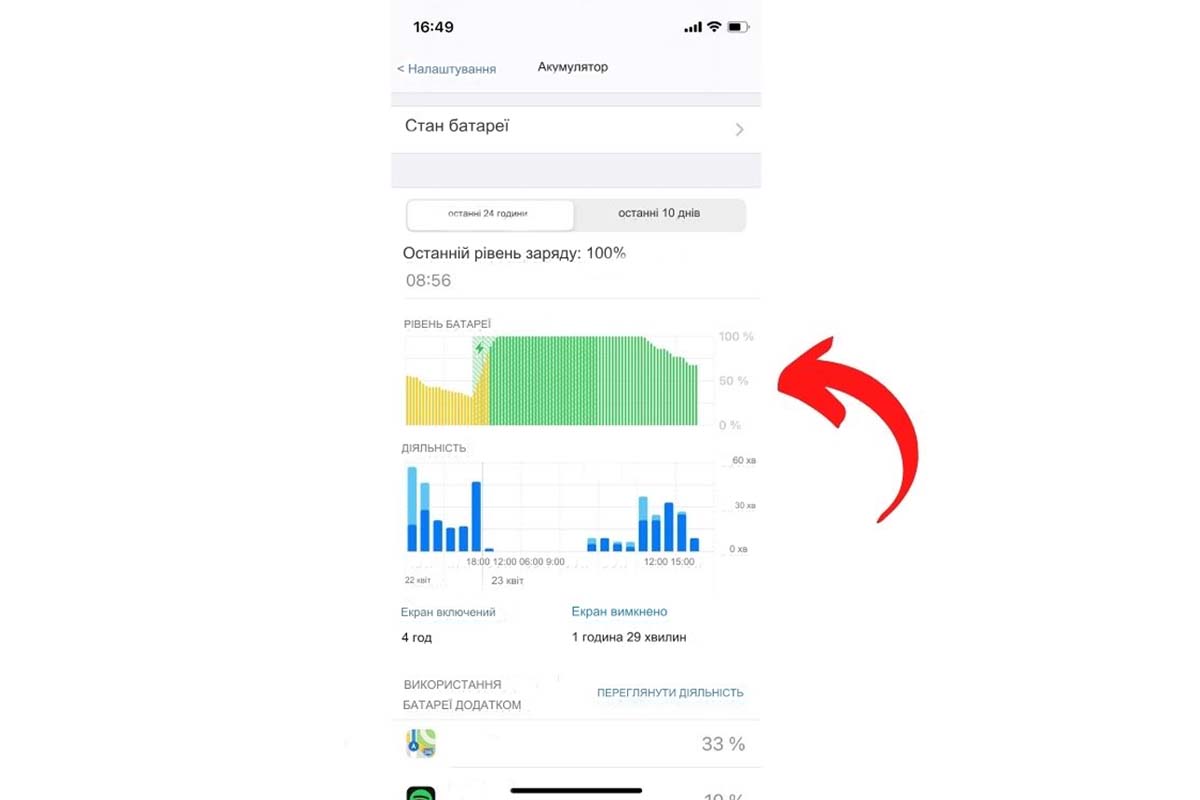
Task: Tap the Wi-Fi icon in status bar
Action: coord(714,27)
